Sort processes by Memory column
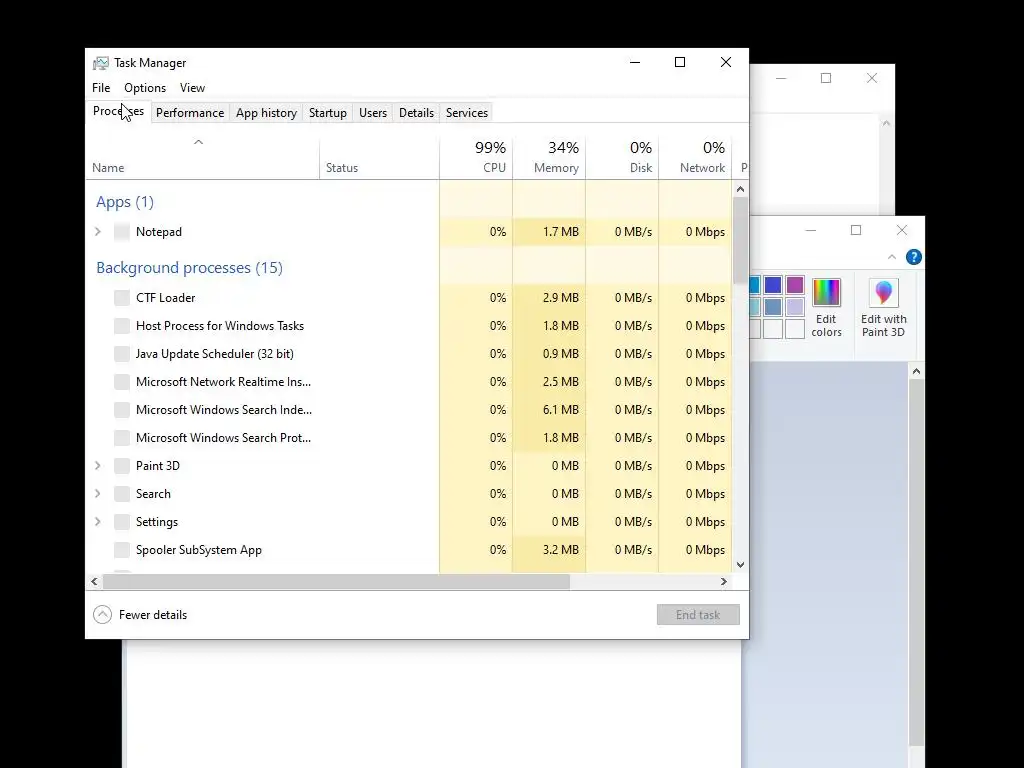The image size is (1024, 768). click(549, 158)
